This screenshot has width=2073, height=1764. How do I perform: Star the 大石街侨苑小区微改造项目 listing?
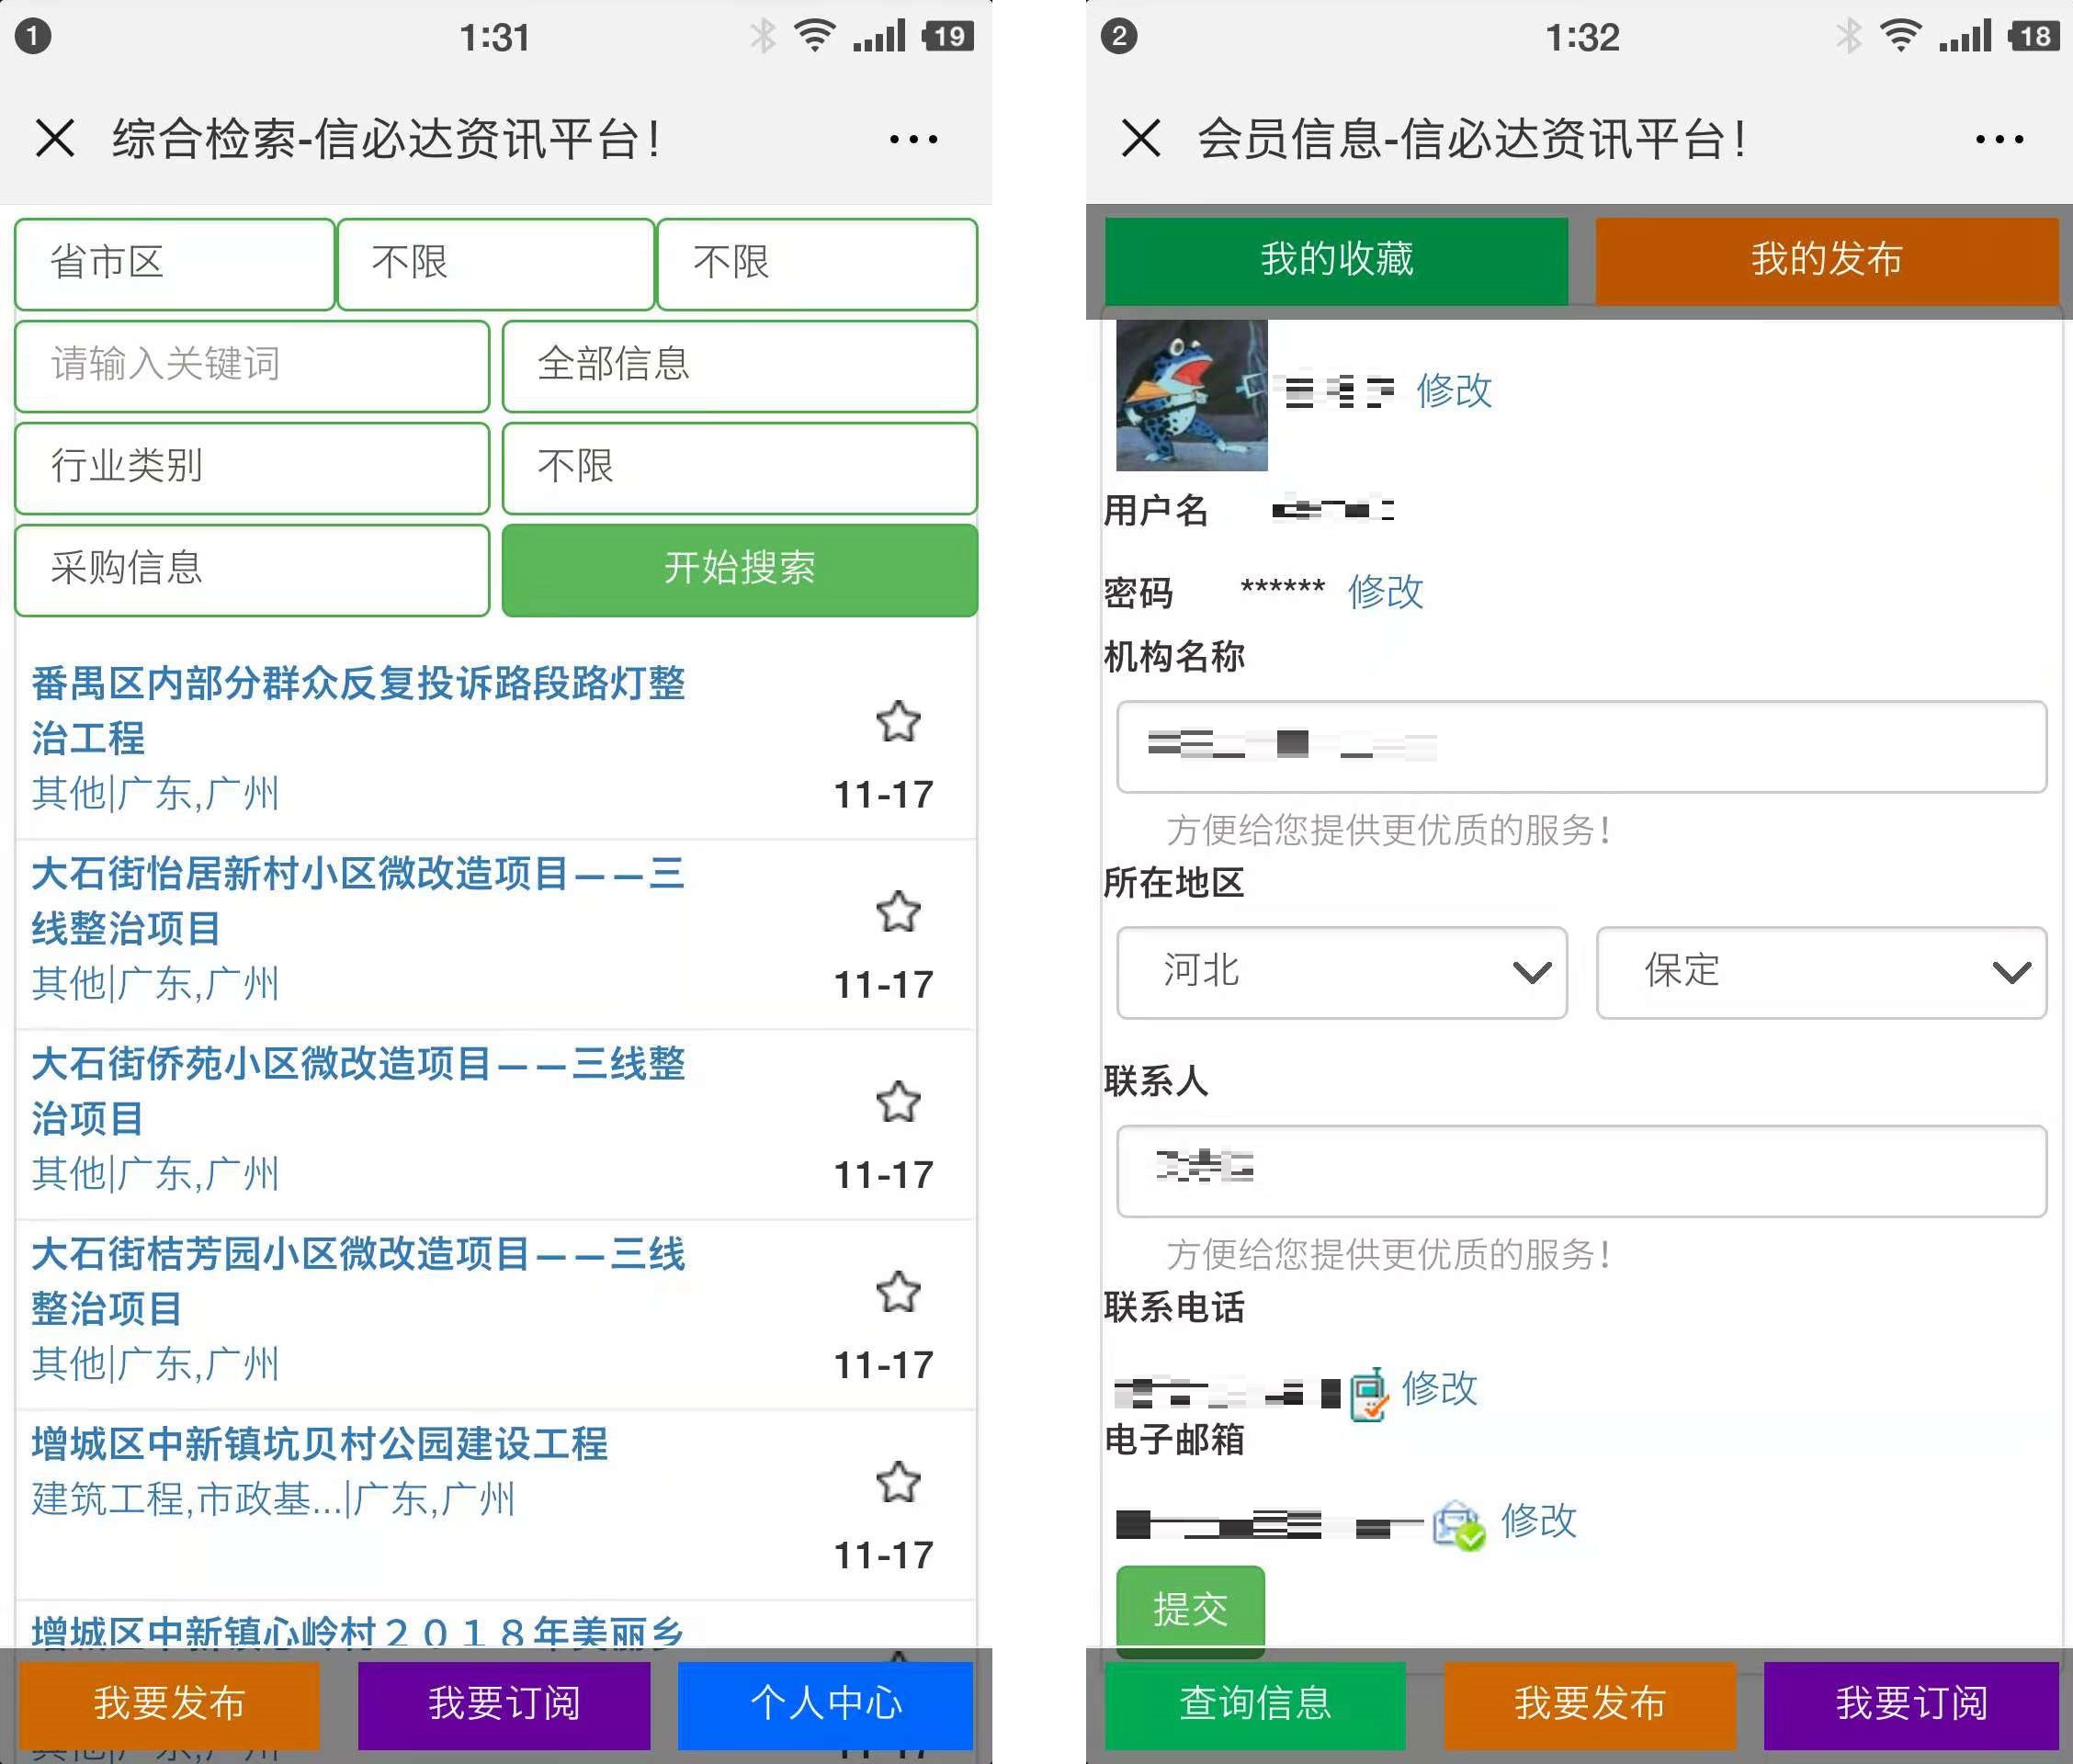coord(897,1102)
